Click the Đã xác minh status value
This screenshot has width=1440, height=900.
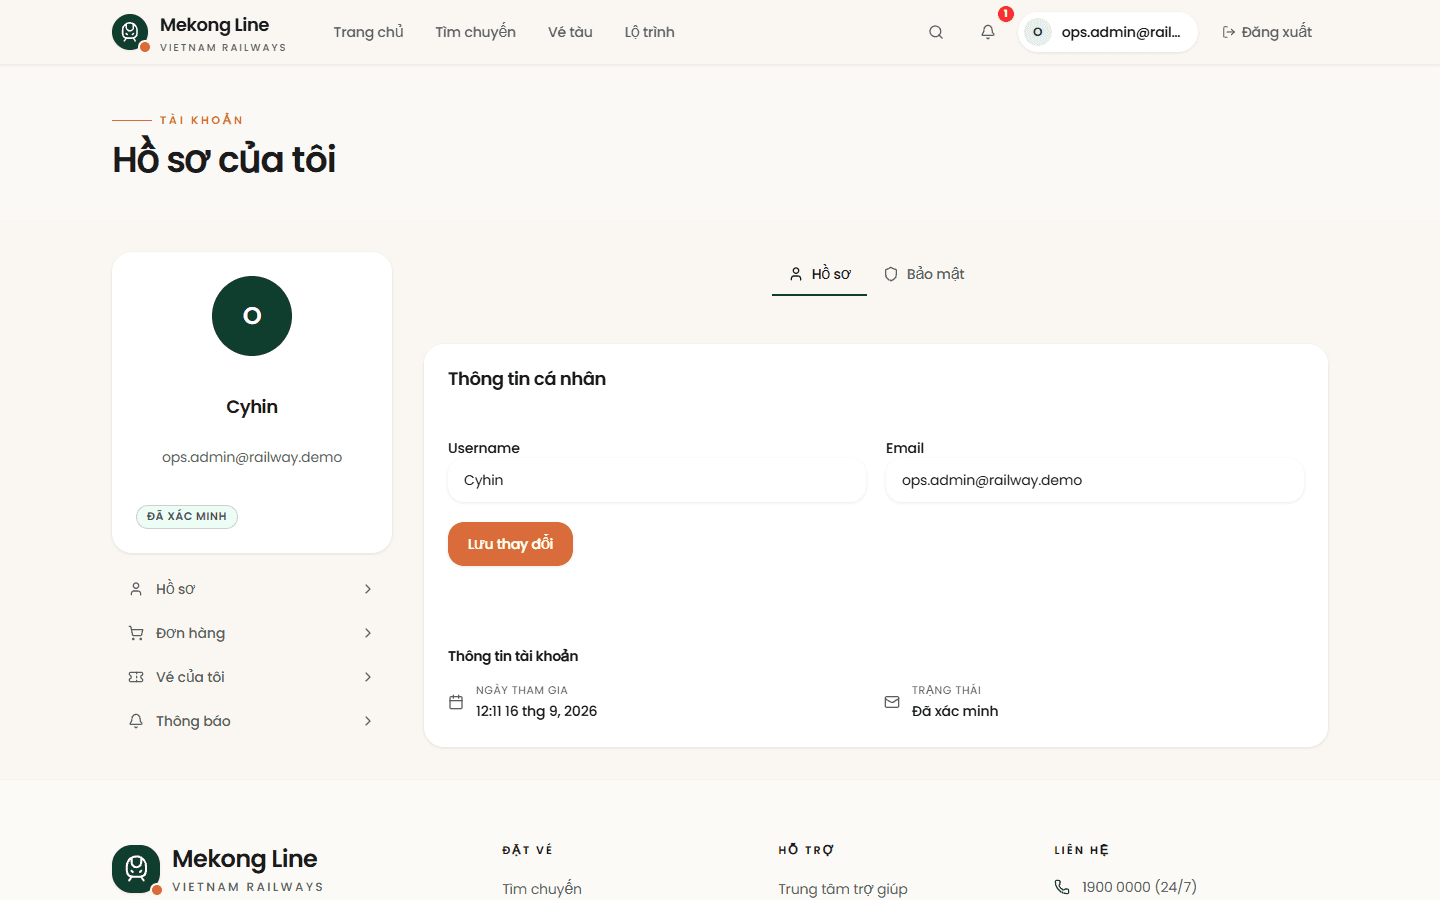(x=955, y=711)
